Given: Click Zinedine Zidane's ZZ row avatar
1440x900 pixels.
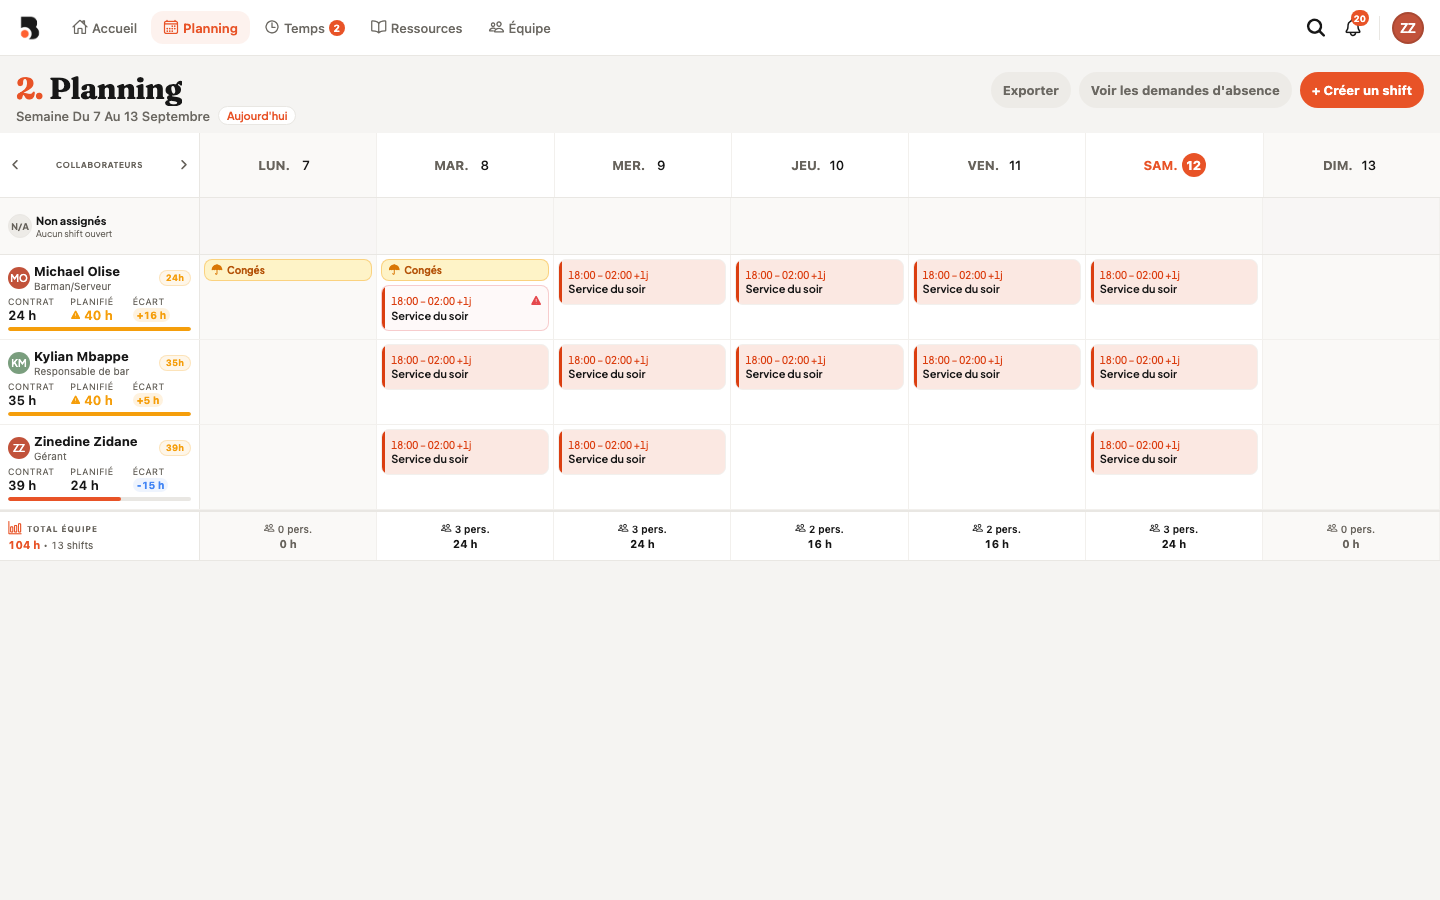Looking at the screenshot, I should tap(19, 448).
